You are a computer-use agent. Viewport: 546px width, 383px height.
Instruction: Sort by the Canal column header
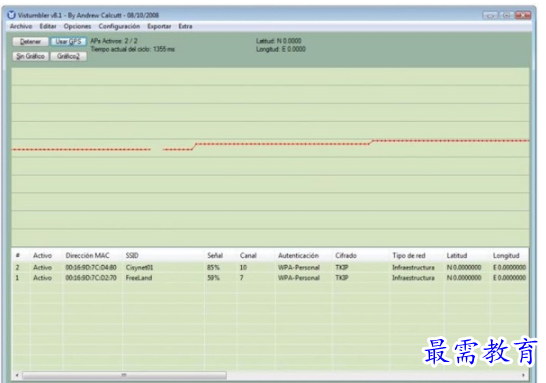(248, 256)
